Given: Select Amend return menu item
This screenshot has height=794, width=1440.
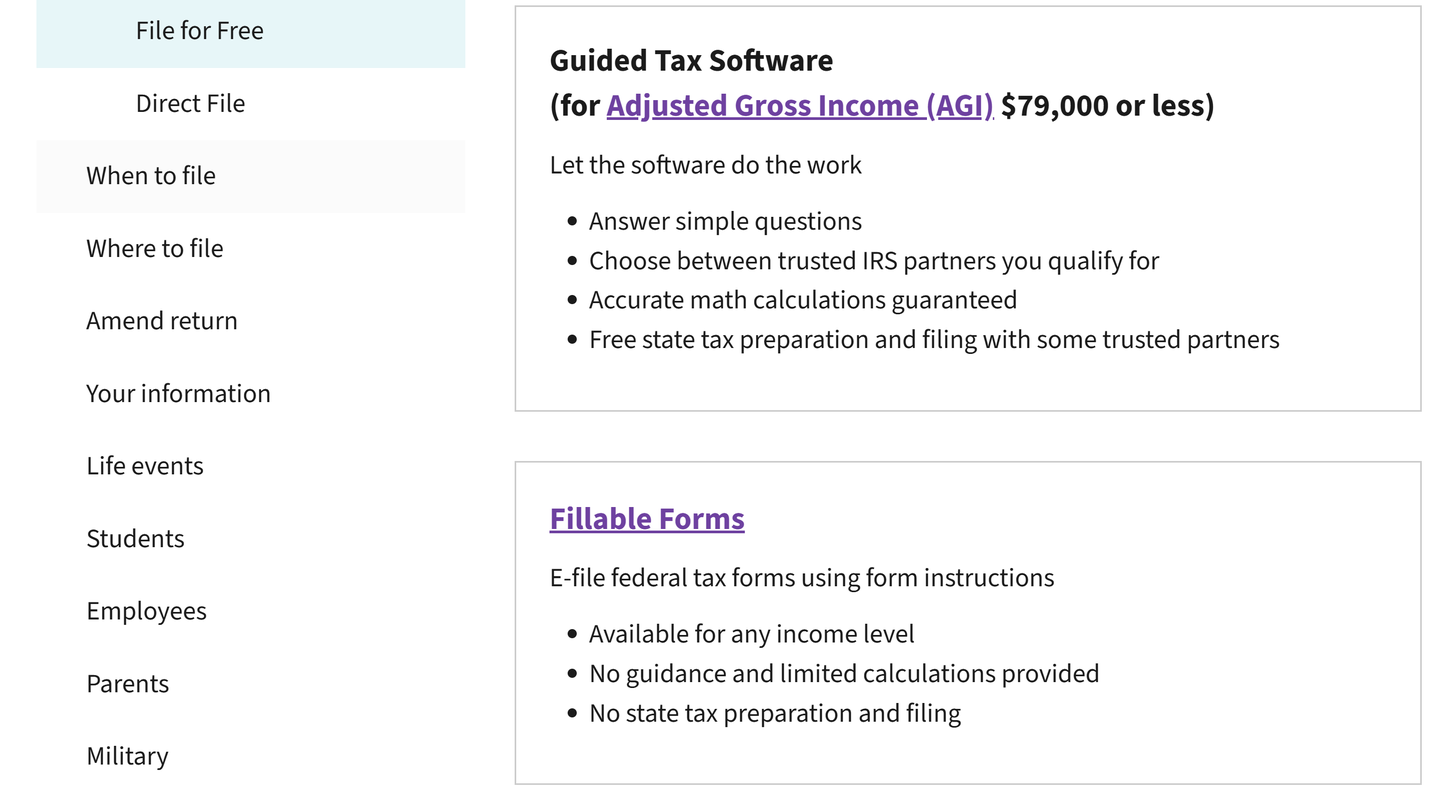Looking at the screenshot, I should click(250, 321).
